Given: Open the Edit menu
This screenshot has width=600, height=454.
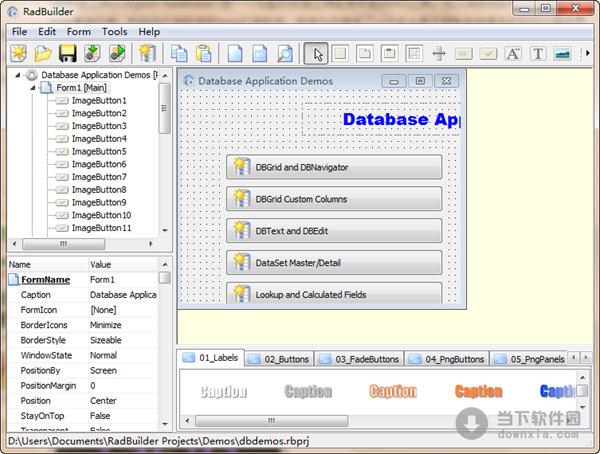Looking at the screenshot, I should point(47,31).
